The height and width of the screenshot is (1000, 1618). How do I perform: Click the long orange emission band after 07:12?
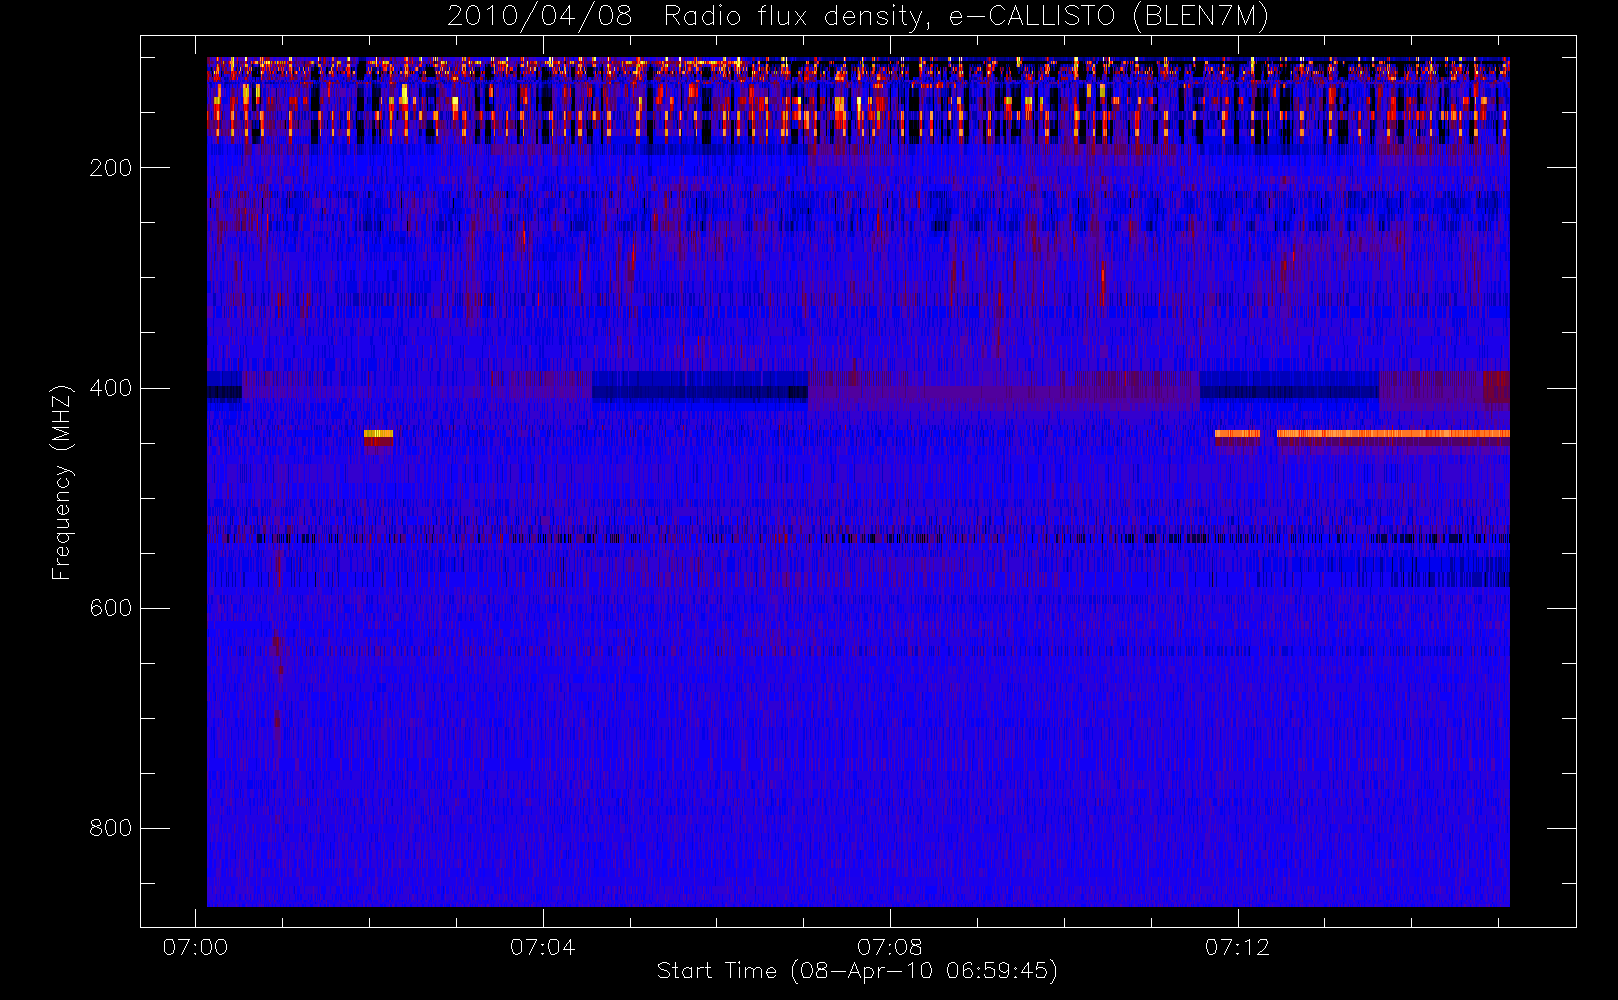(x=1393, y=434)
